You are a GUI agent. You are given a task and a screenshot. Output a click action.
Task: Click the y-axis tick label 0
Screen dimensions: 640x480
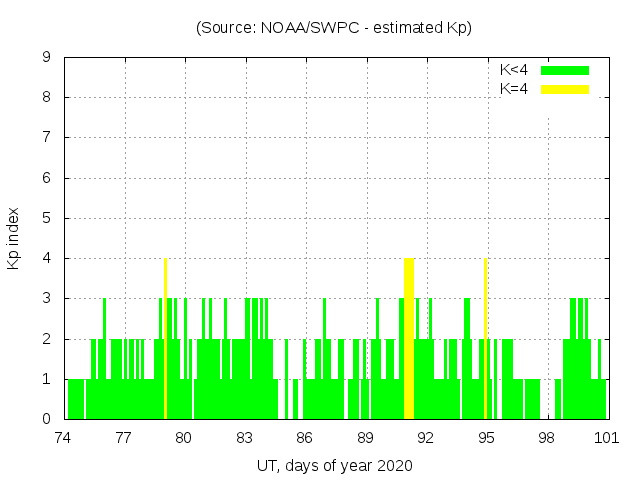click(47, 419)
